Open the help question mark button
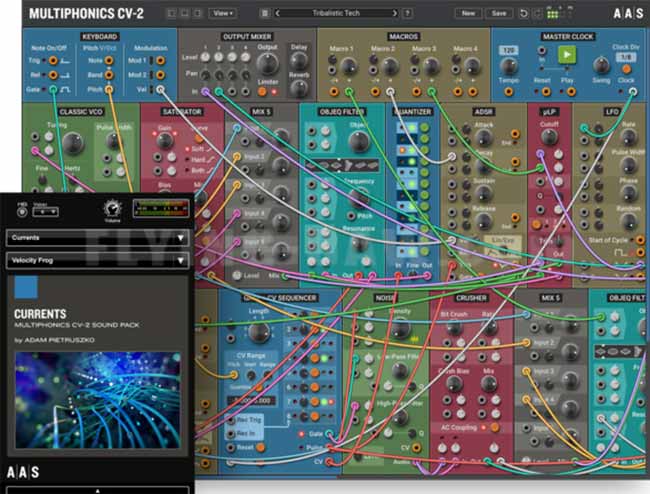This screenshot has width=650, height=494. tap(408, 13)
